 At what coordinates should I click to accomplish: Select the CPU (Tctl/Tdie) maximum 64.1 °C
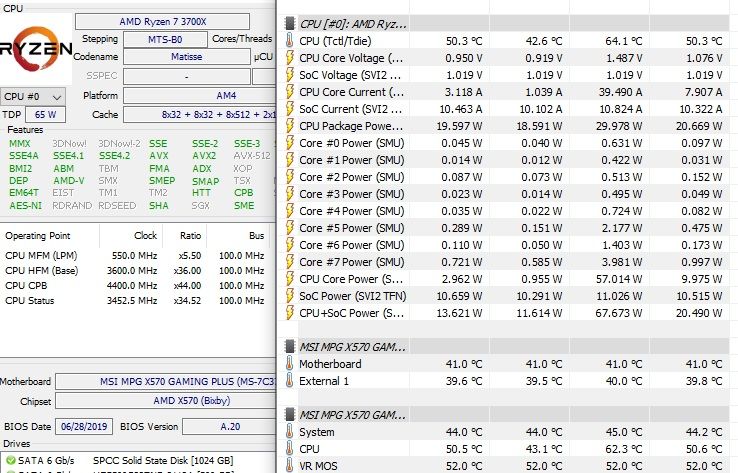(624, 41)
